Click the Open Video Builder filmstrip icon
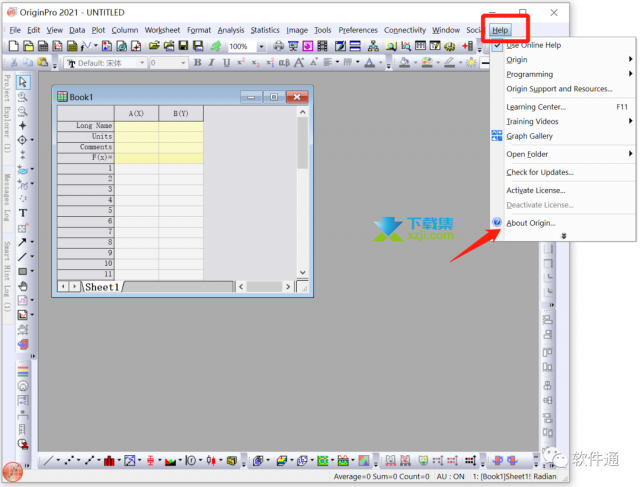 [x=322, y=46]
